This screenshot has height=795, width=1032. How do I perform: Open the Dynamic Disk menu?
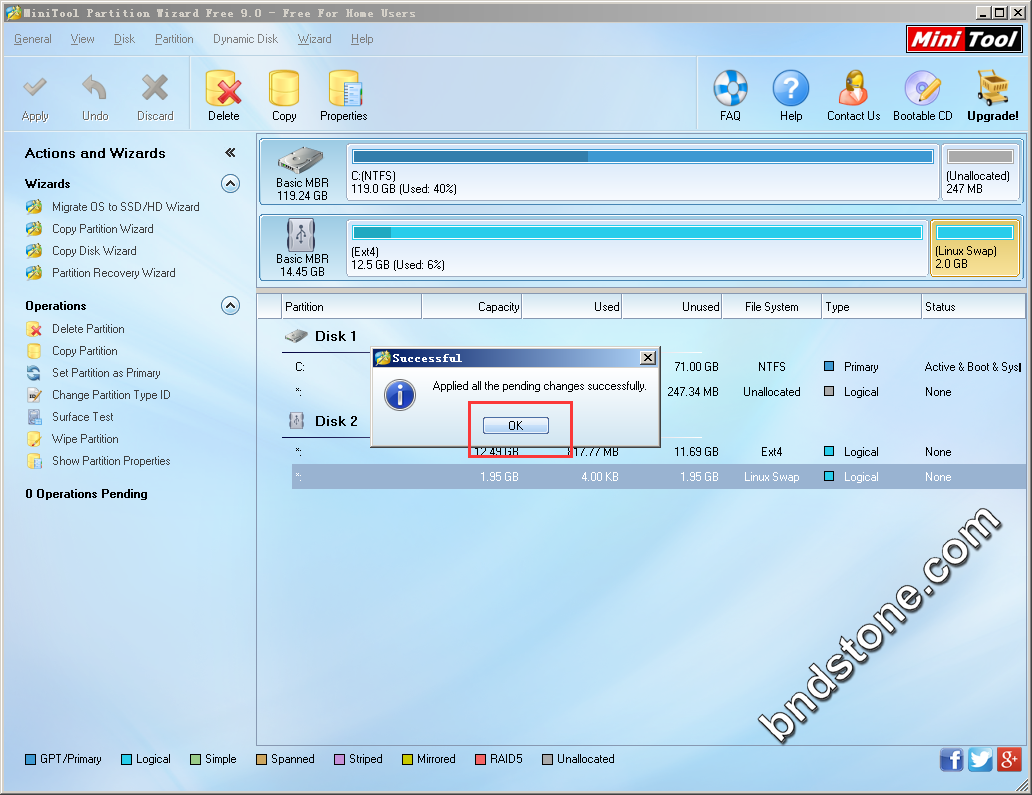coord(245,39)
